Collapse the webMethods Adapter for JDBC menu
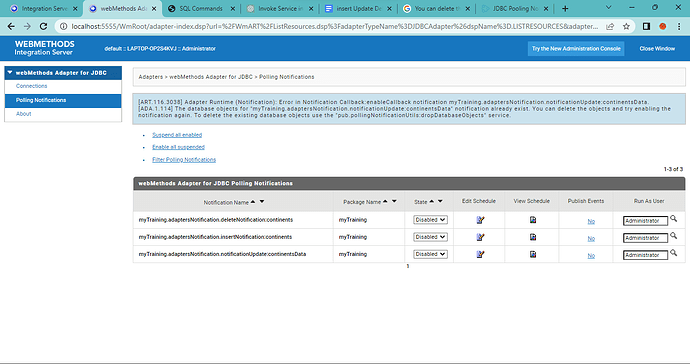Image resolution: width=690 pixels, height=364 pixels. 10,73
